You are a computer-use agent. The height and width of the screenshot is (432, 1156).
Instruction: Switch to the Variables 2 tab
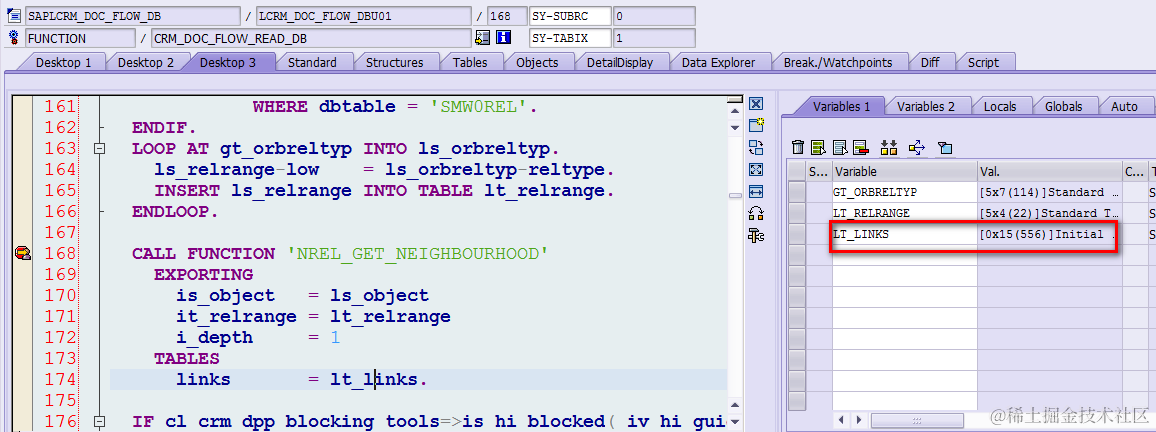[926, 107]
